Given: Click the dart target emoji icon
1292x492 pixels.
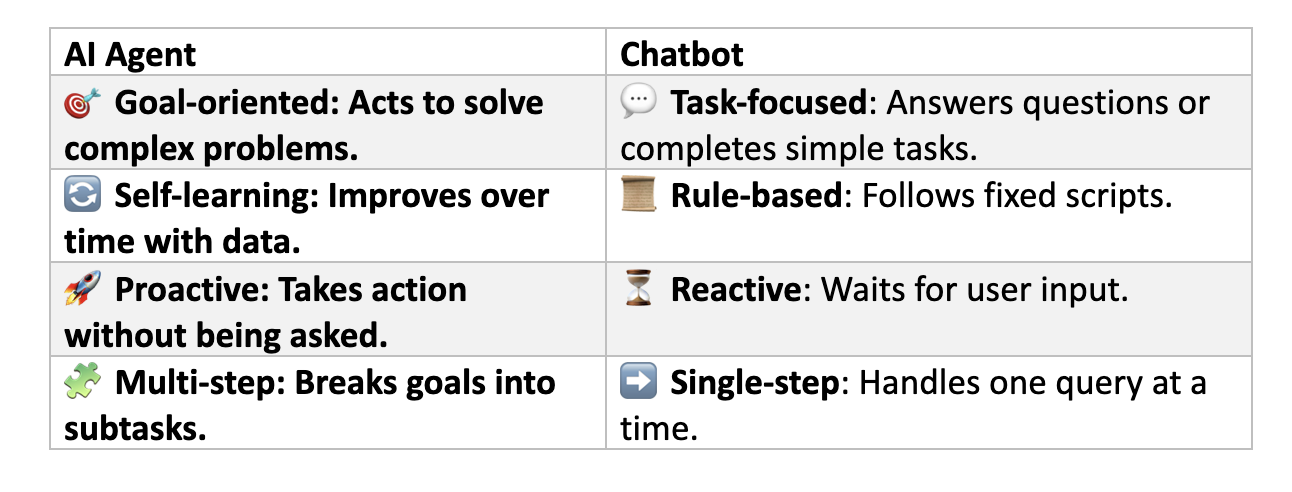Looking at the screenshot, I should coord(80,102).
